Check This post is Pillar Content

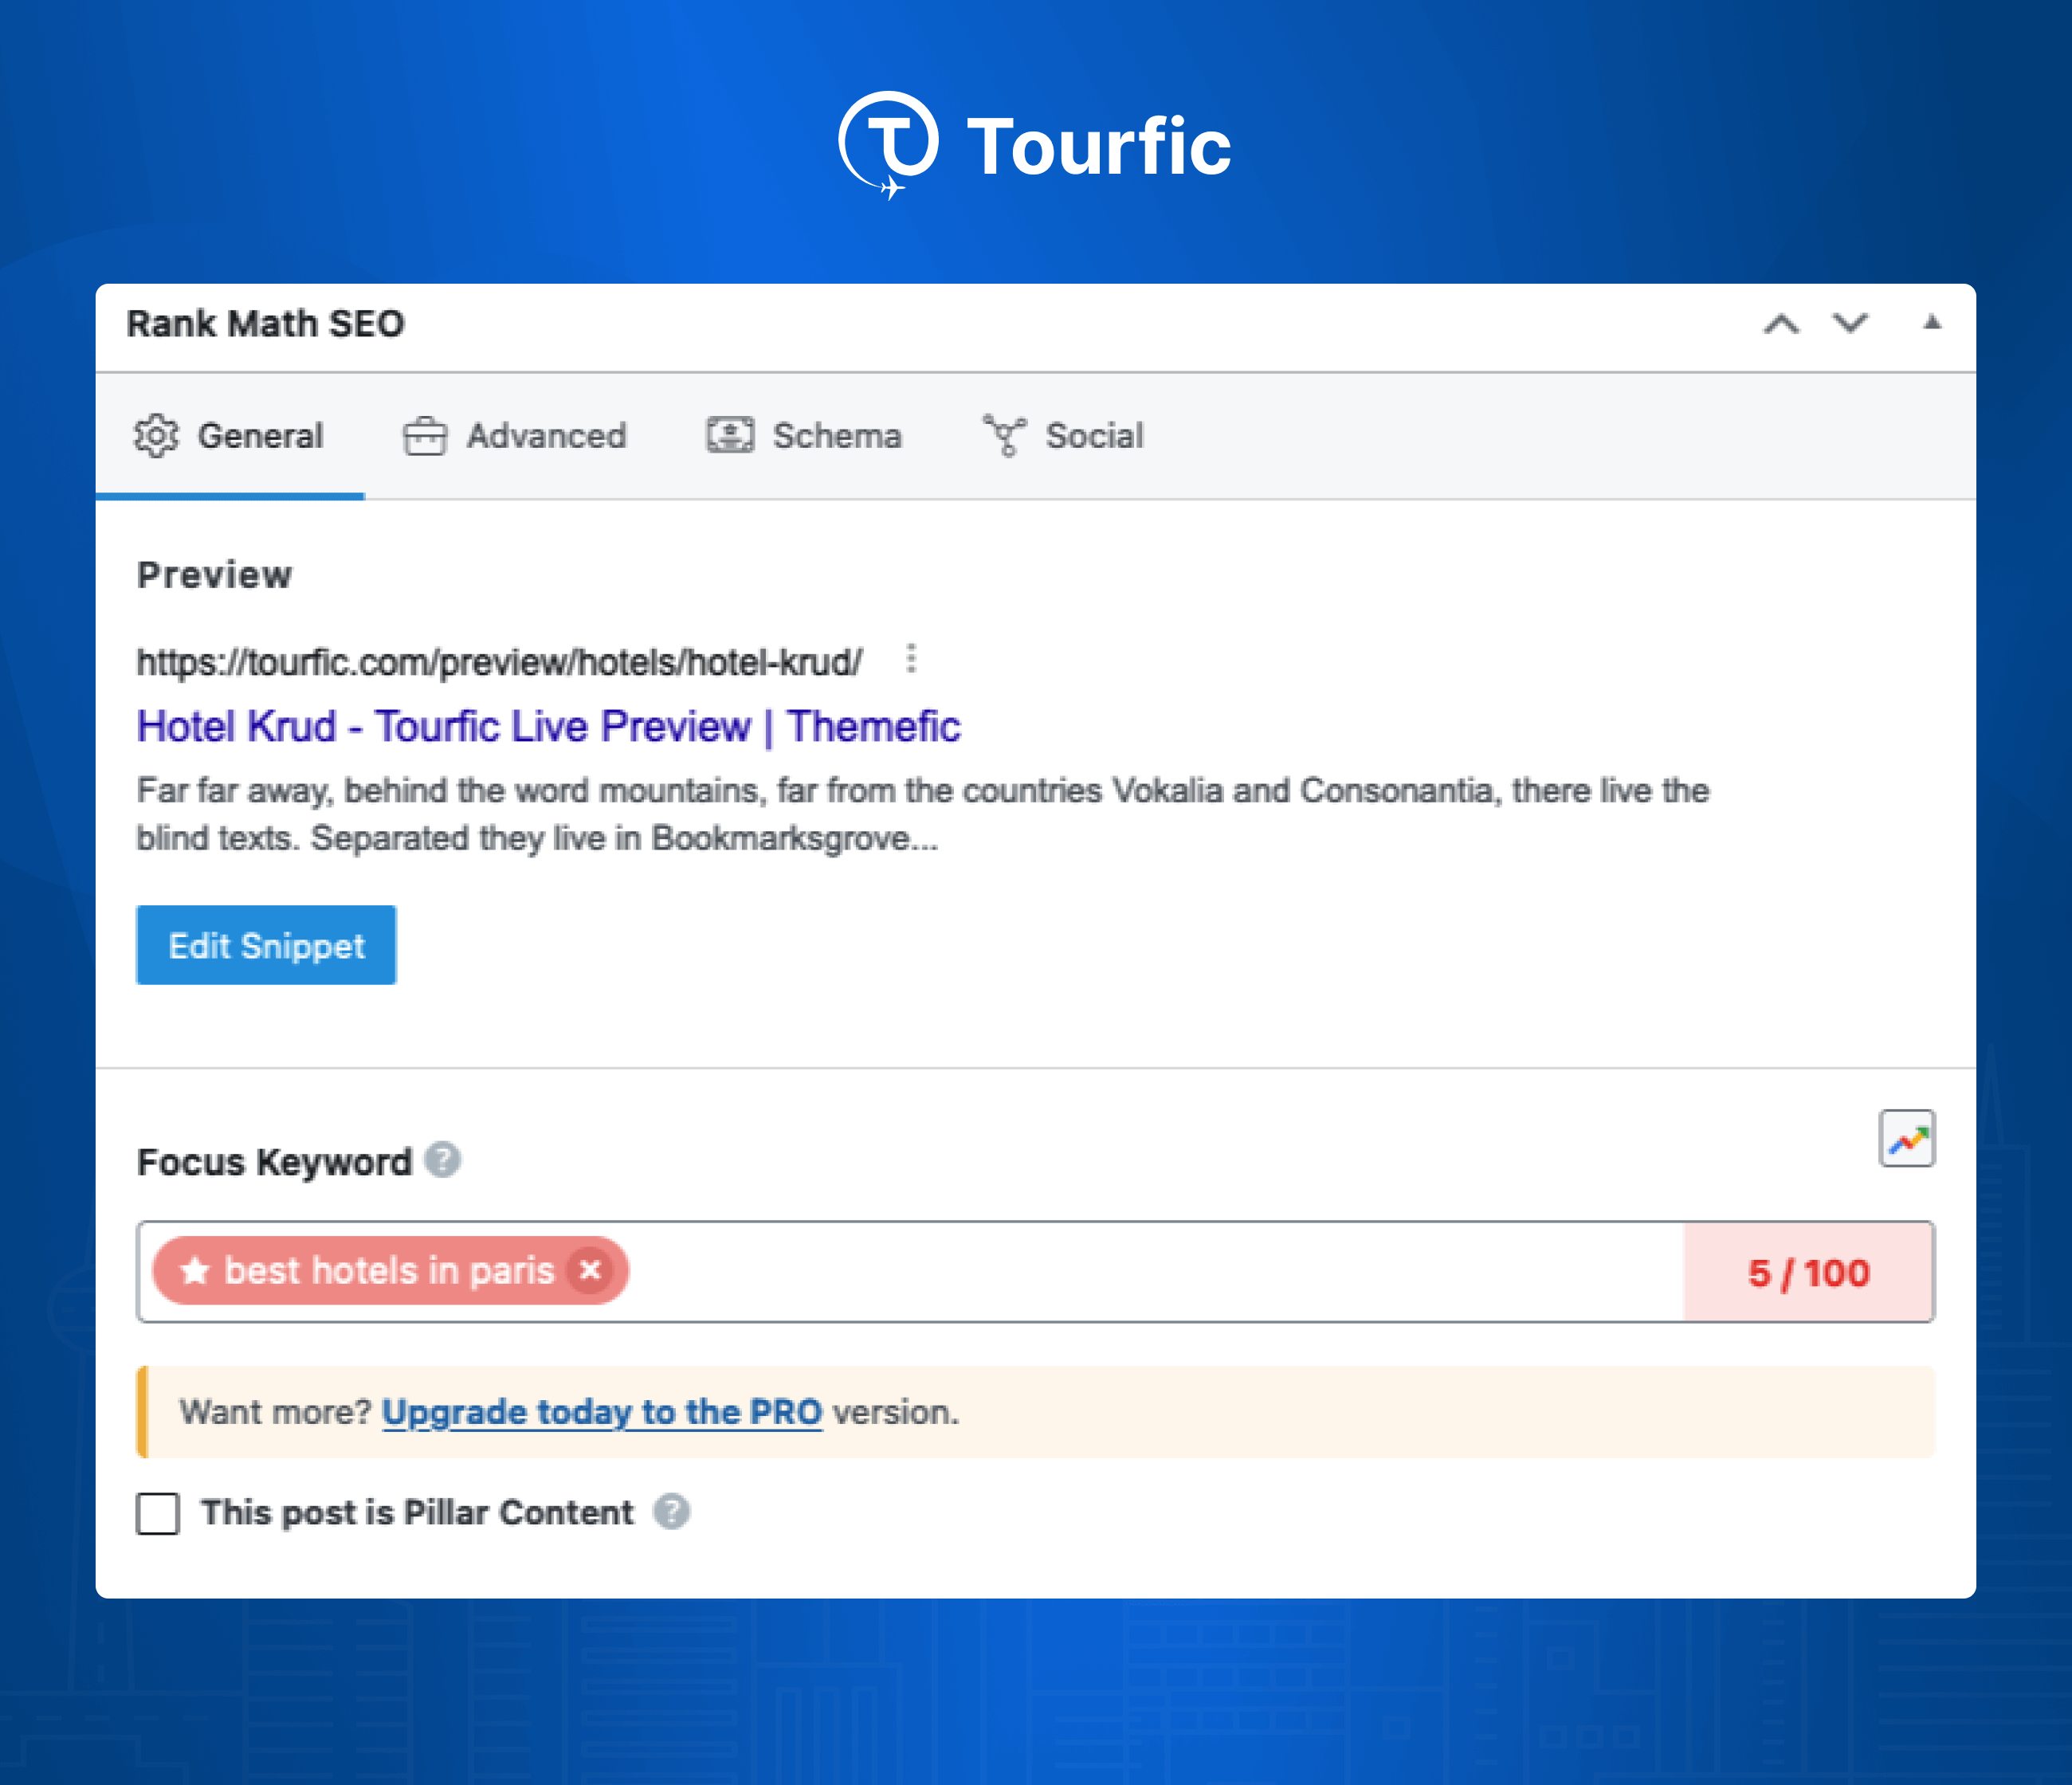tap(158, 1513)
